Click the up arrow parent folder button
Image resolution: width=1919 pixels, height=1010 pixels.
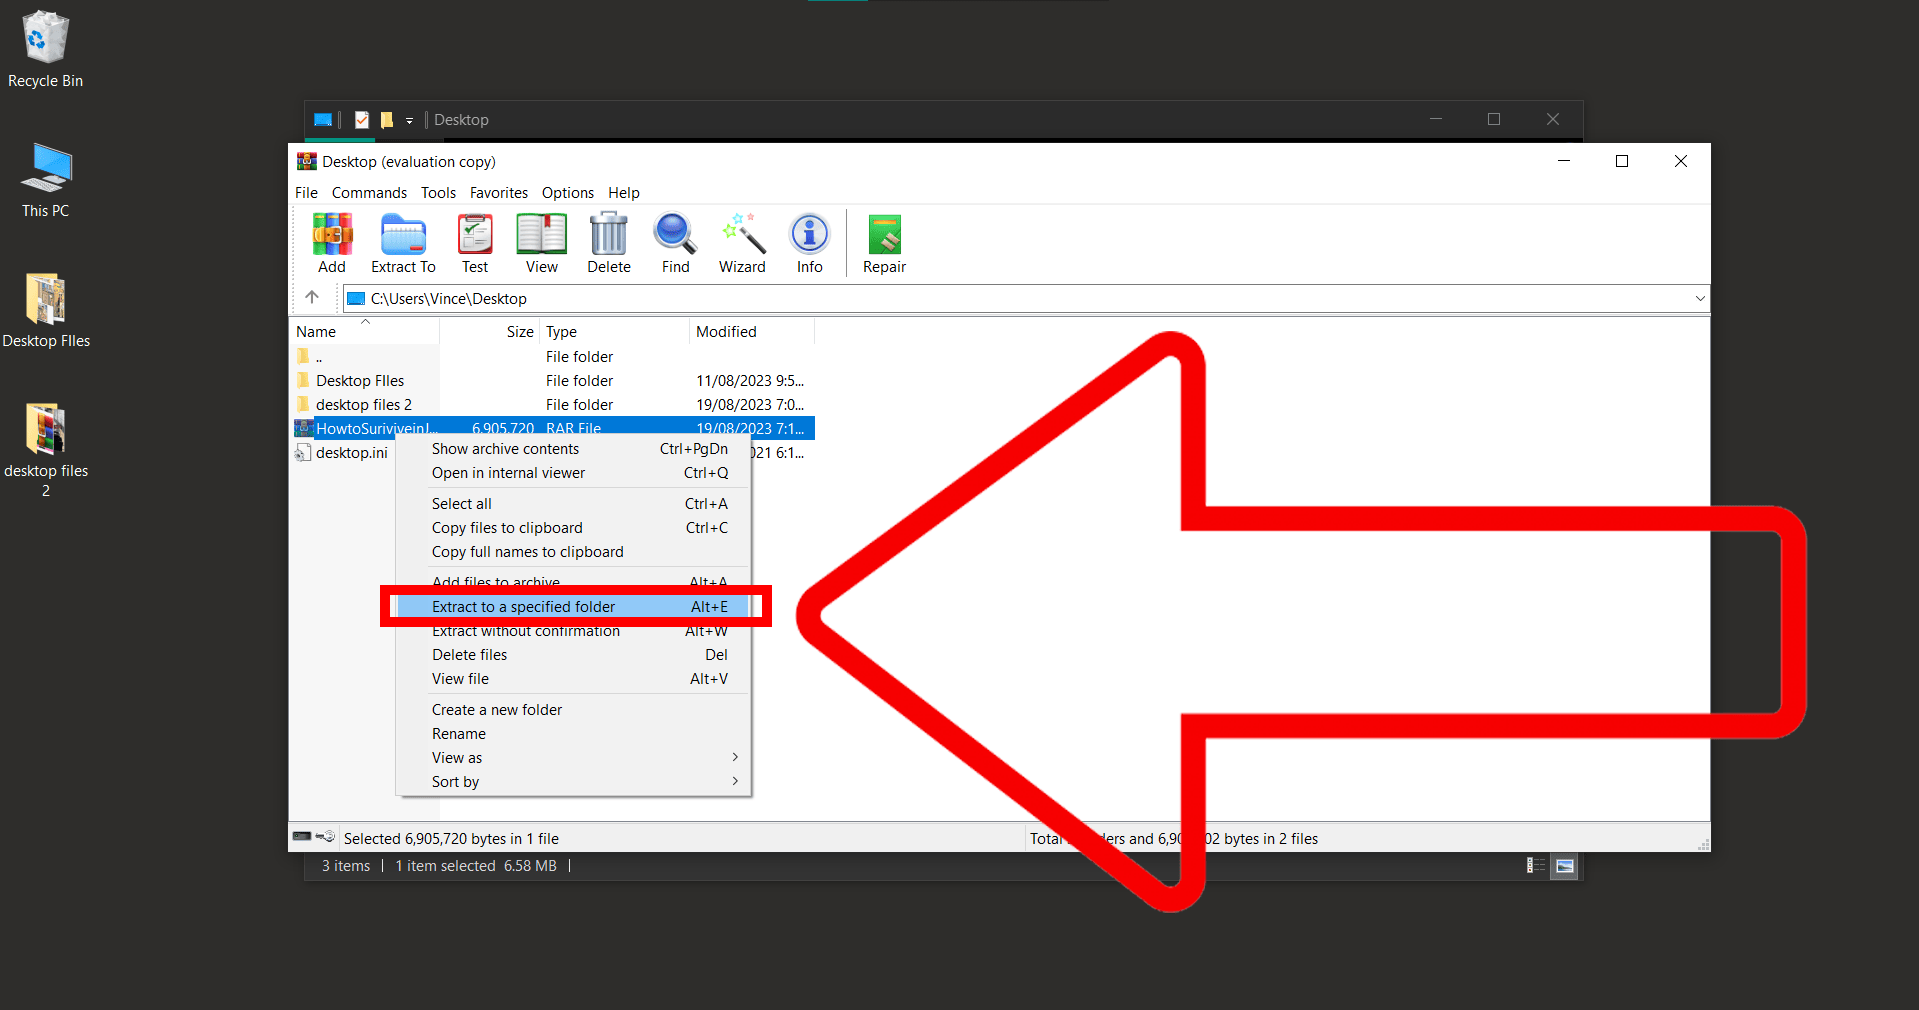[x=311, y=297]
